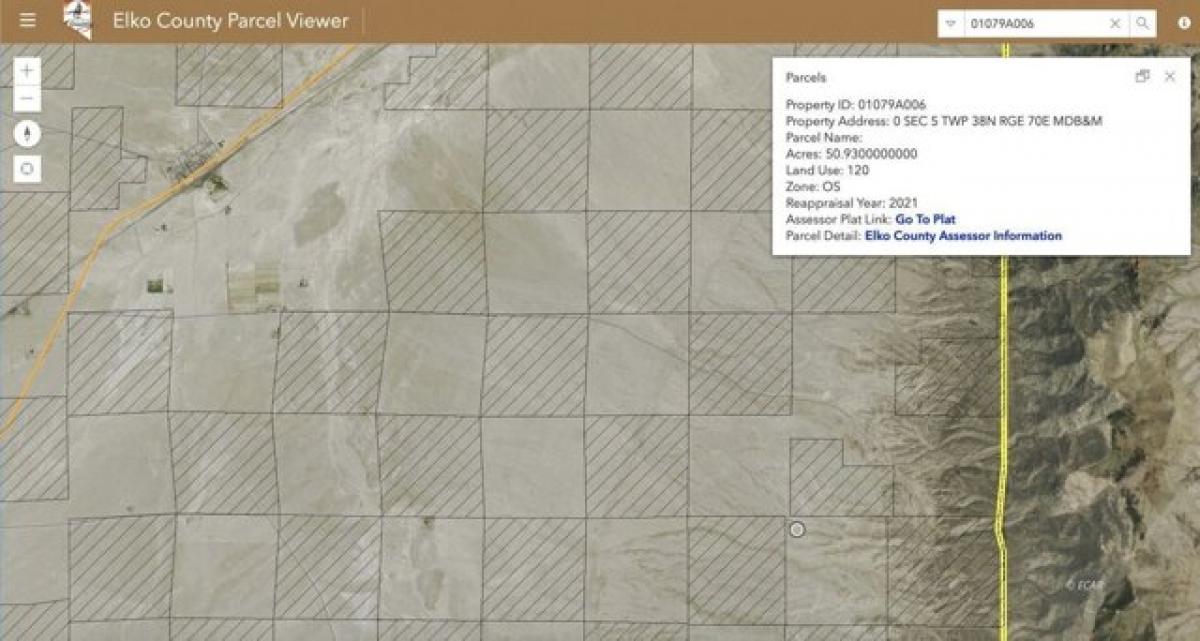Open the hamburger menu
Image resolution: width=1200 pixels, height=641 pixels.
pyautogui.click(x=27, y=21)
